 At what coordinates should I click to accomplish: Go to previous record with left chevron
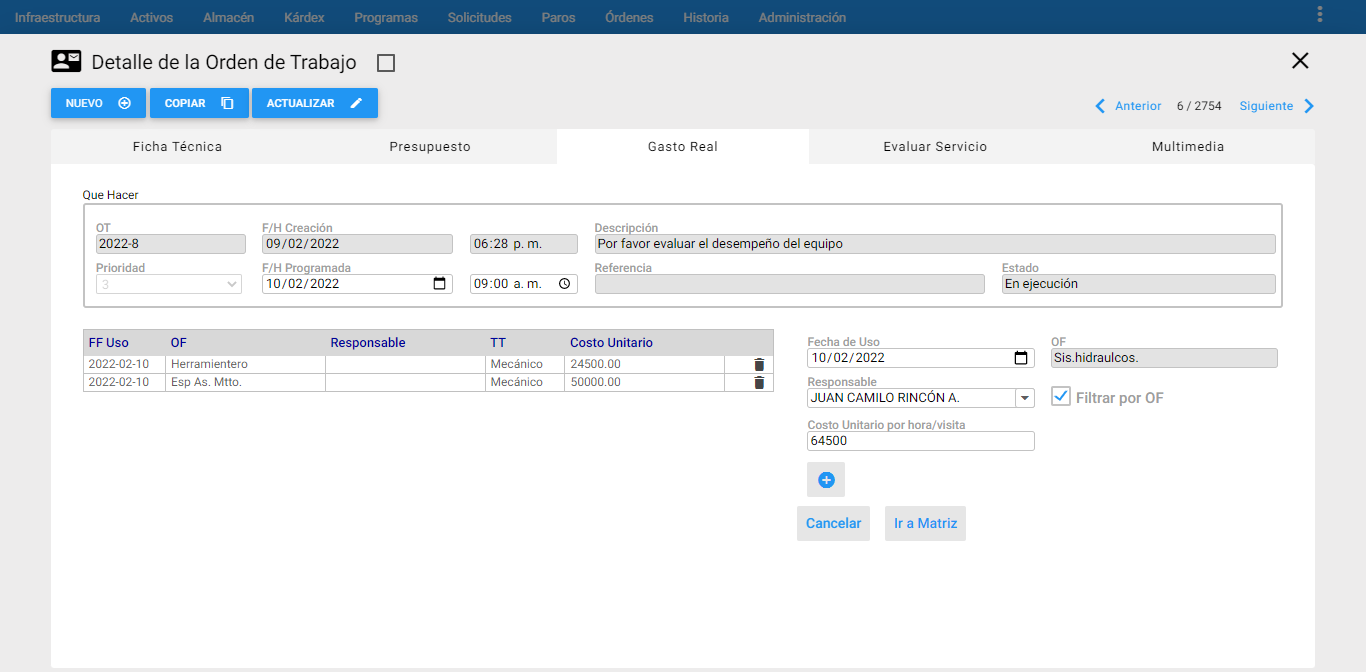tap(1101, 106)
